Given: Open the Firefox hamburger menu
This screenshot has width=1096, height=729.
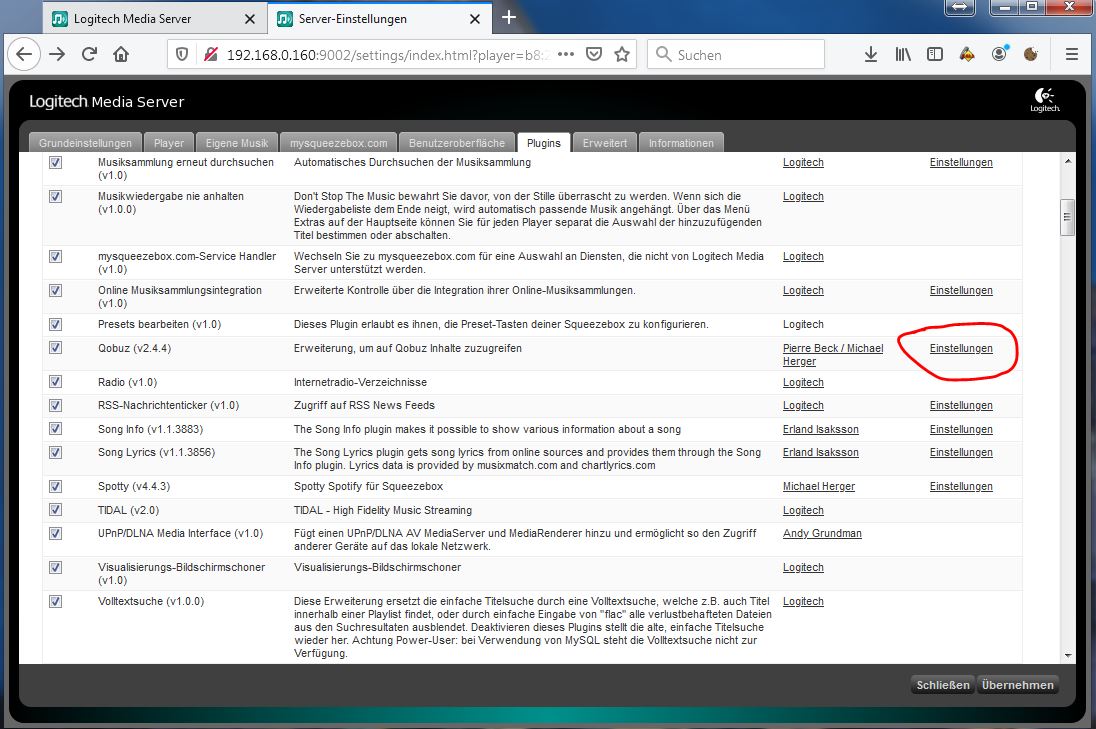Looking at the screenshot, I should 1072,54.
